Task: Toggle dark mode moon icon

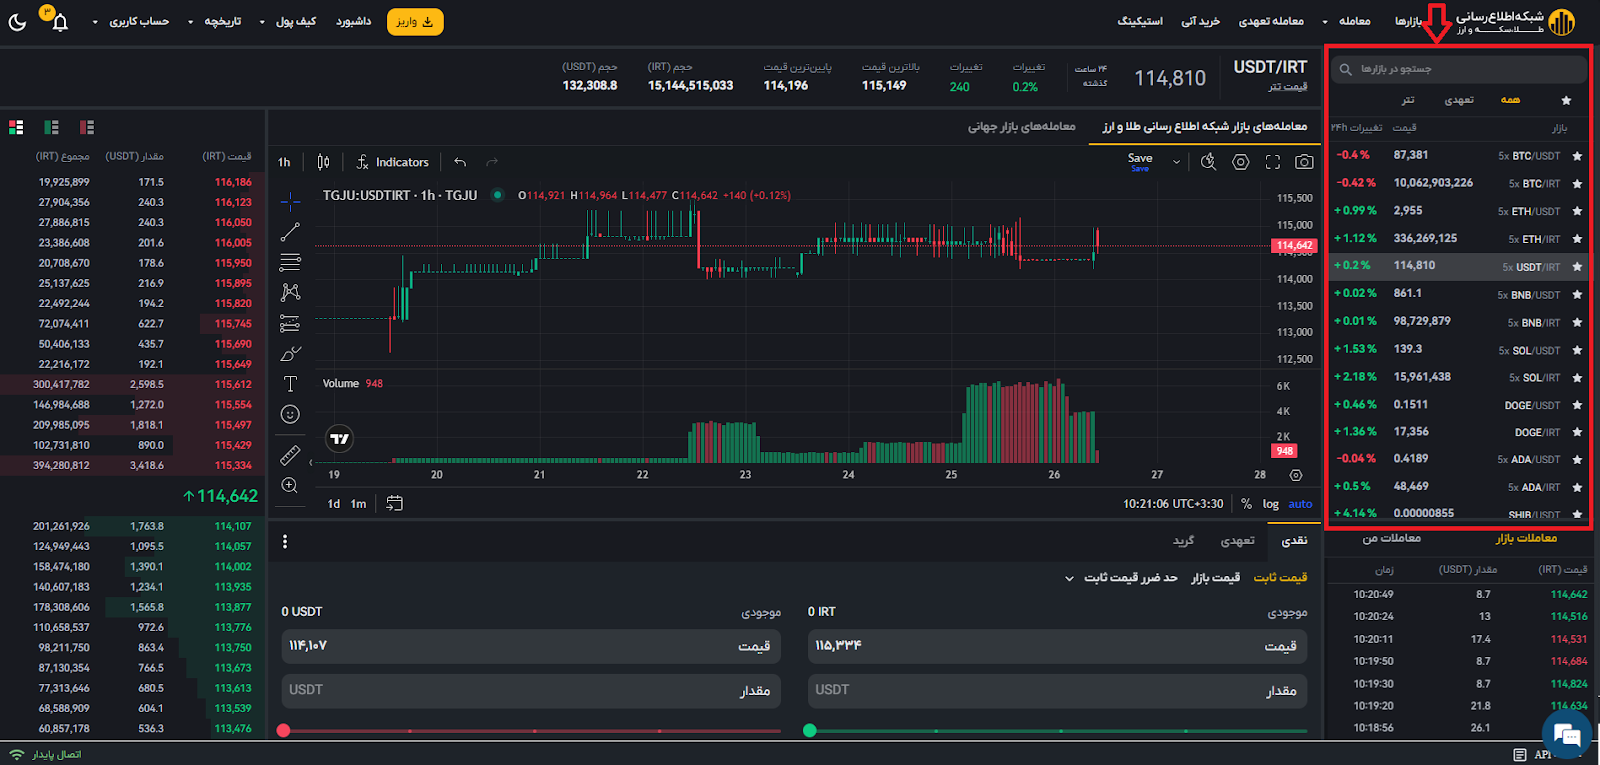Action: (x=18, y=21)
